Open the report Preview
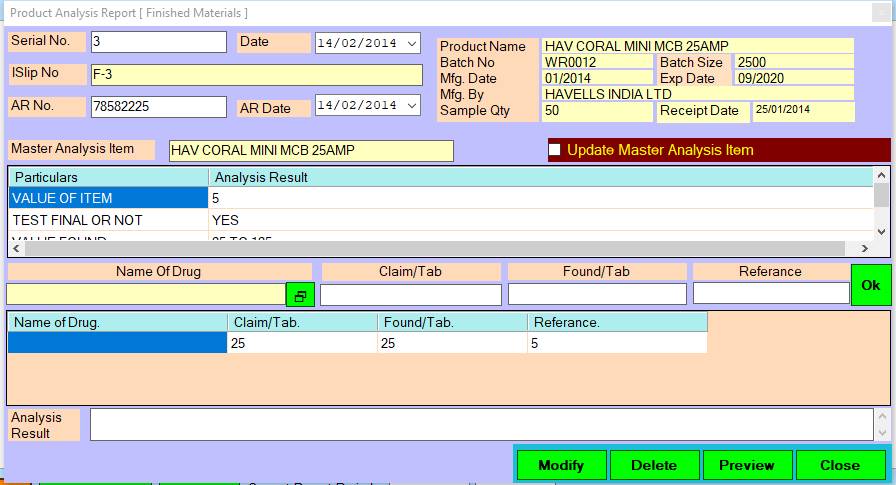The height and width of the screenshot is (485, 896). pyautogui.click(x=746, y=465)
